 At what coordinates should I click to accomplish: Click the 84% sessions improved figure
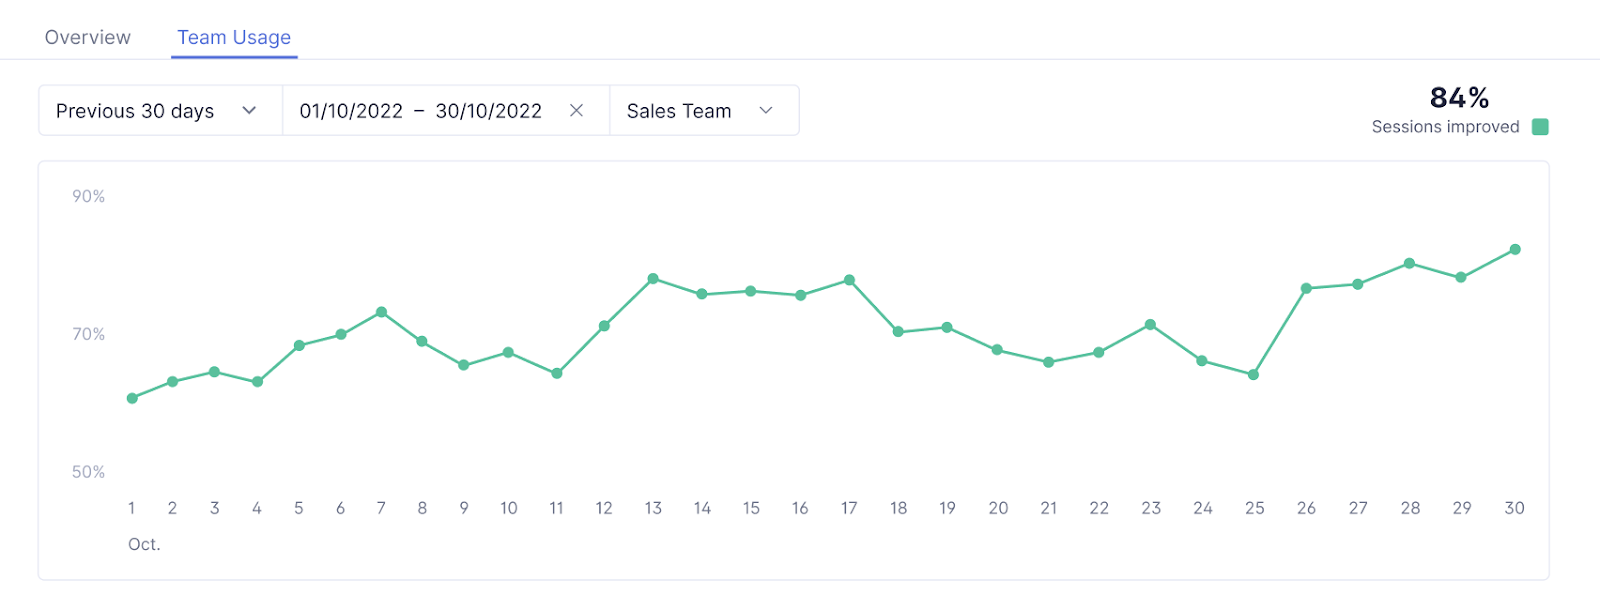(1459, 98)
